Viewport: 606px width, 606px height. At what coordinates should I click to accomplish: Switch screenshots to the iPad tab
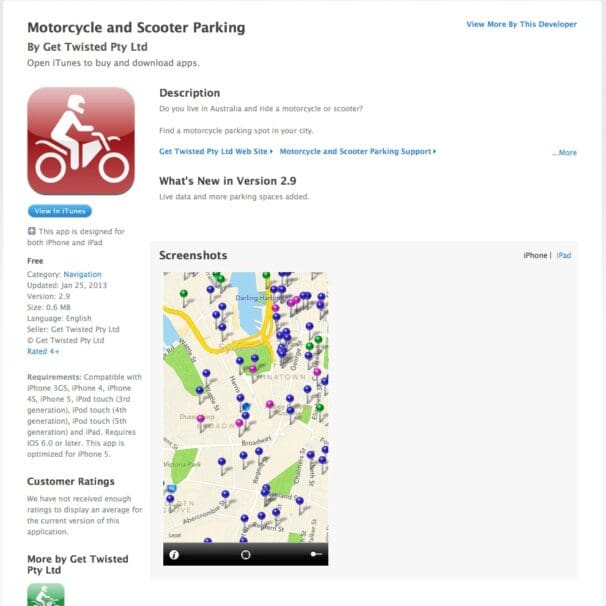pyautogui.click(x=564, y=255)
